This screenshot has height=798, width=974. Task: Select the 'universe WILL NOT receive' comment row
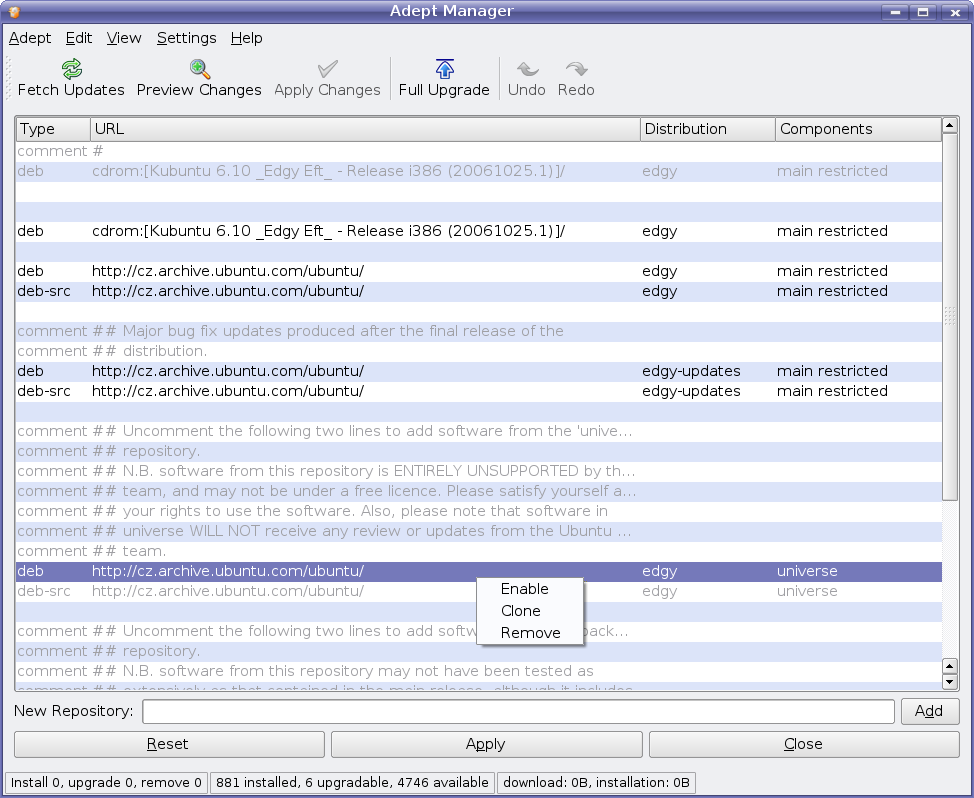pyautogui.click(x=479, y=532)
